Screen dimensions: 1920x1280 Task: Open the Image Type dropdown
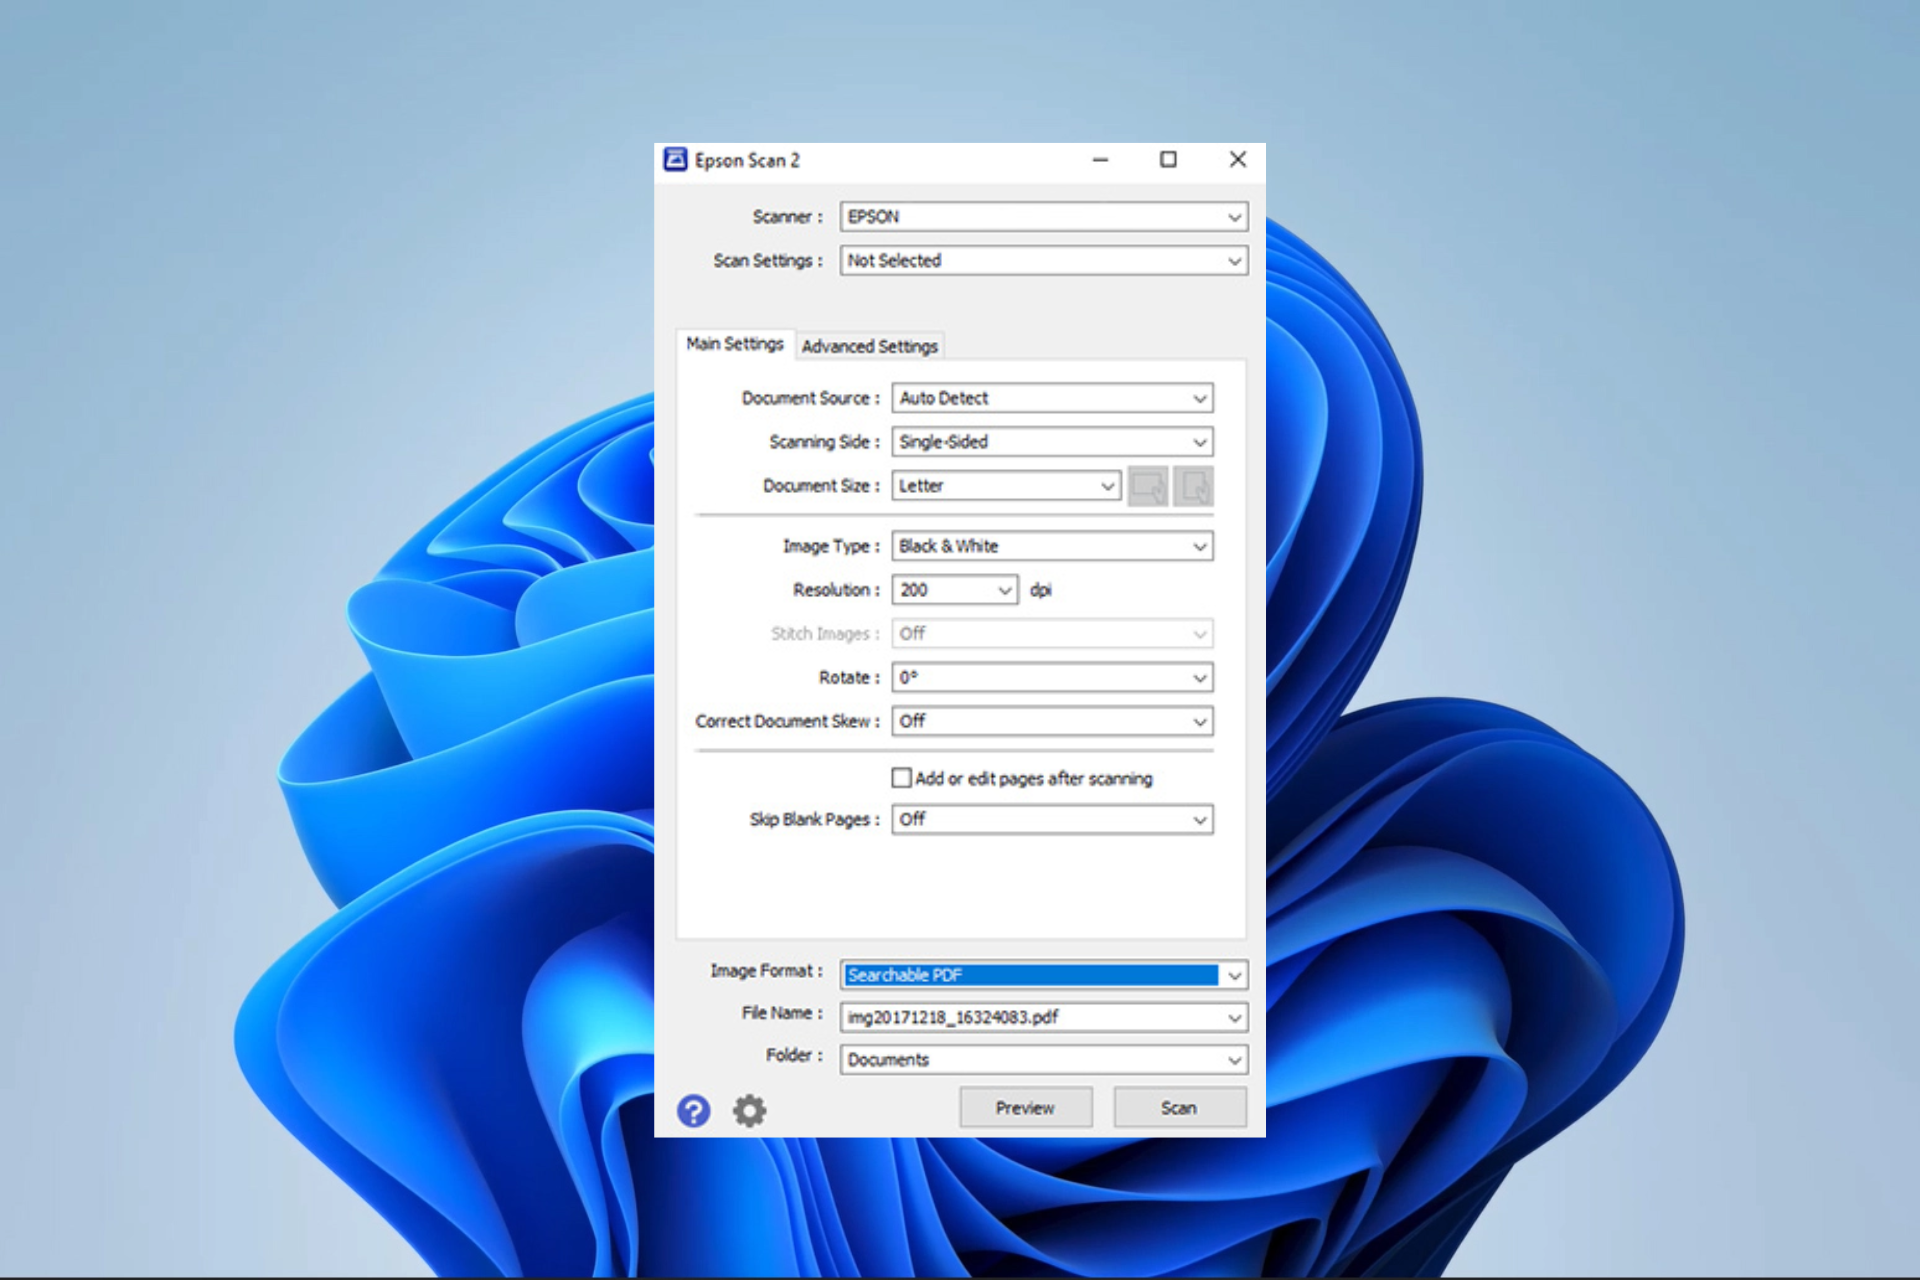(x=1052, y=546)
